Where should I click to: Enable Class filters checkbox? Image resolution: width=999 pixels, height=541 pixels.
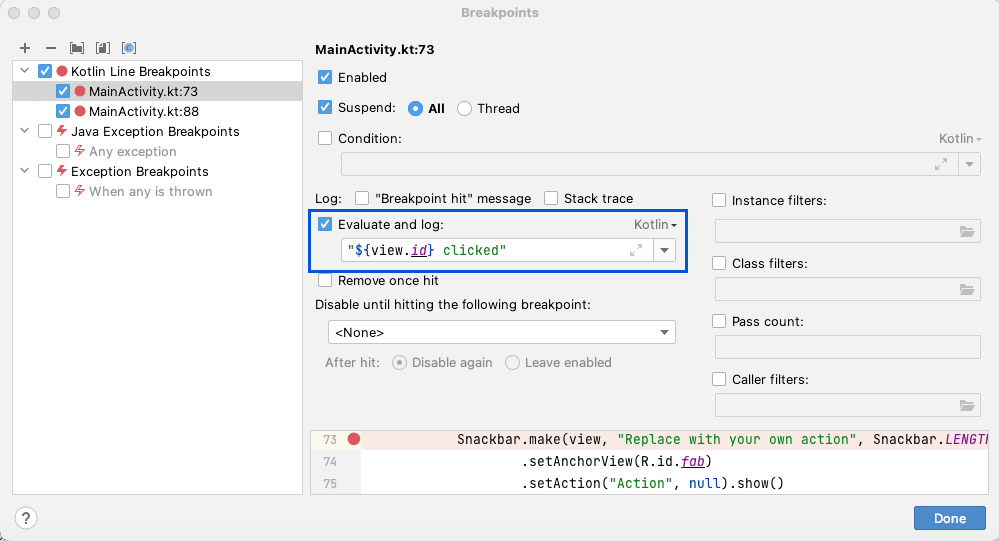pyautogui.click(x=719, y=263)
